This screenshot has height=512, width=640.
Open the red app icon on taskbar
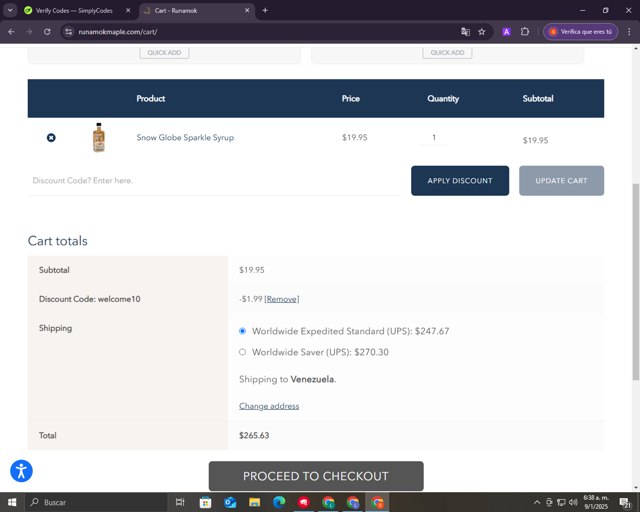[x=304, y=502]
